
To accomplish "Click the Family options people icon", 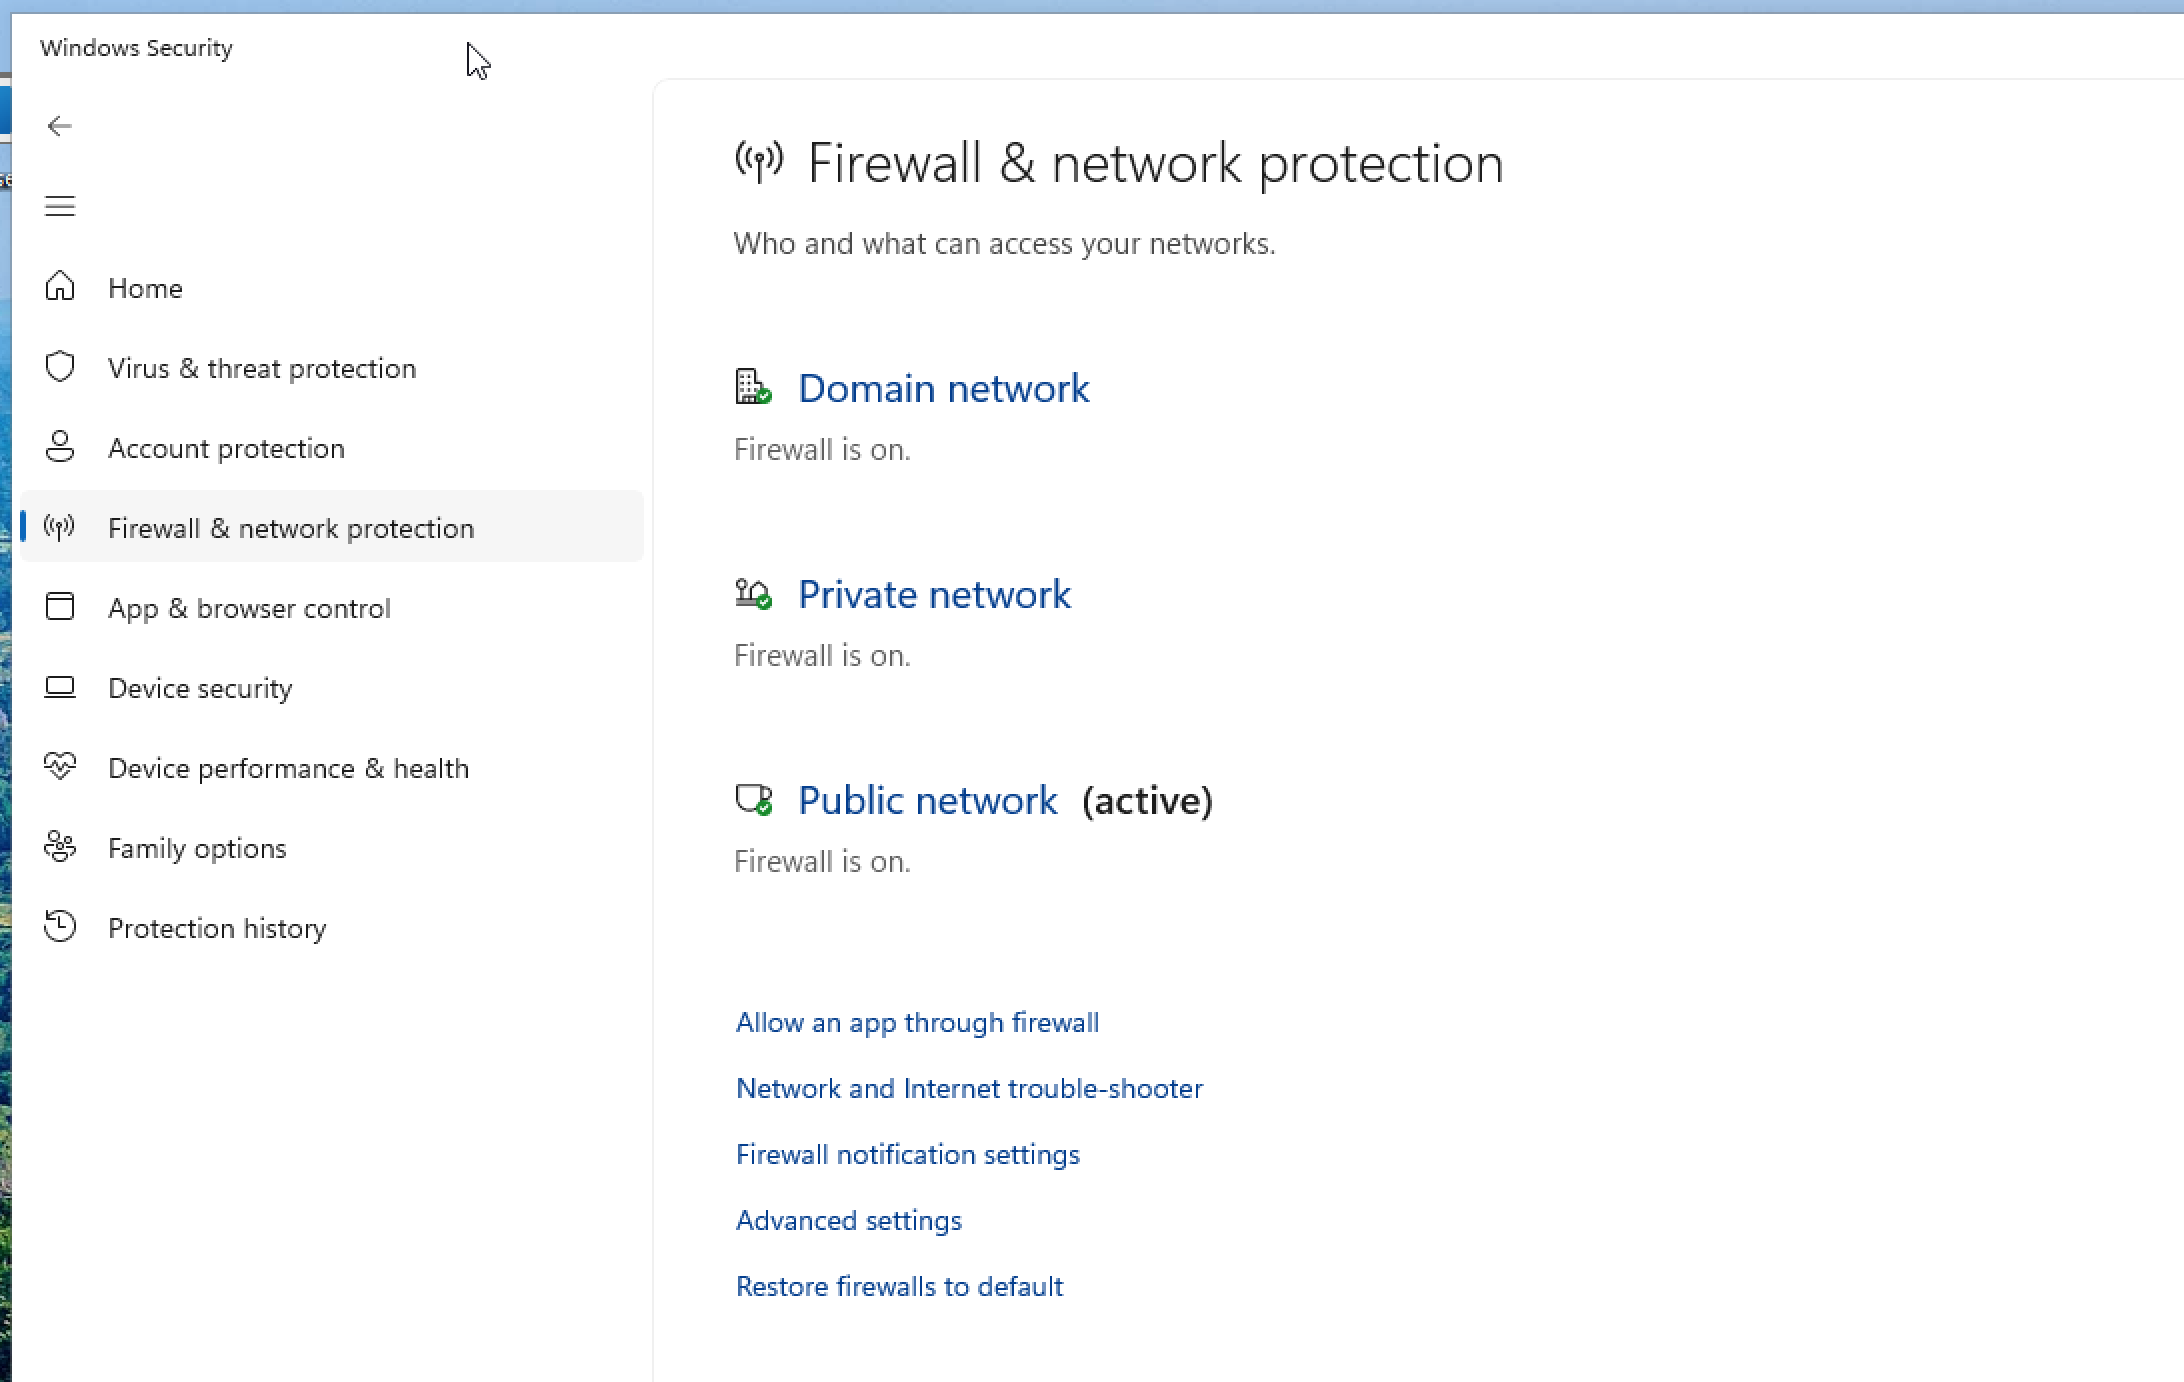I will click(x=60, y=847).
